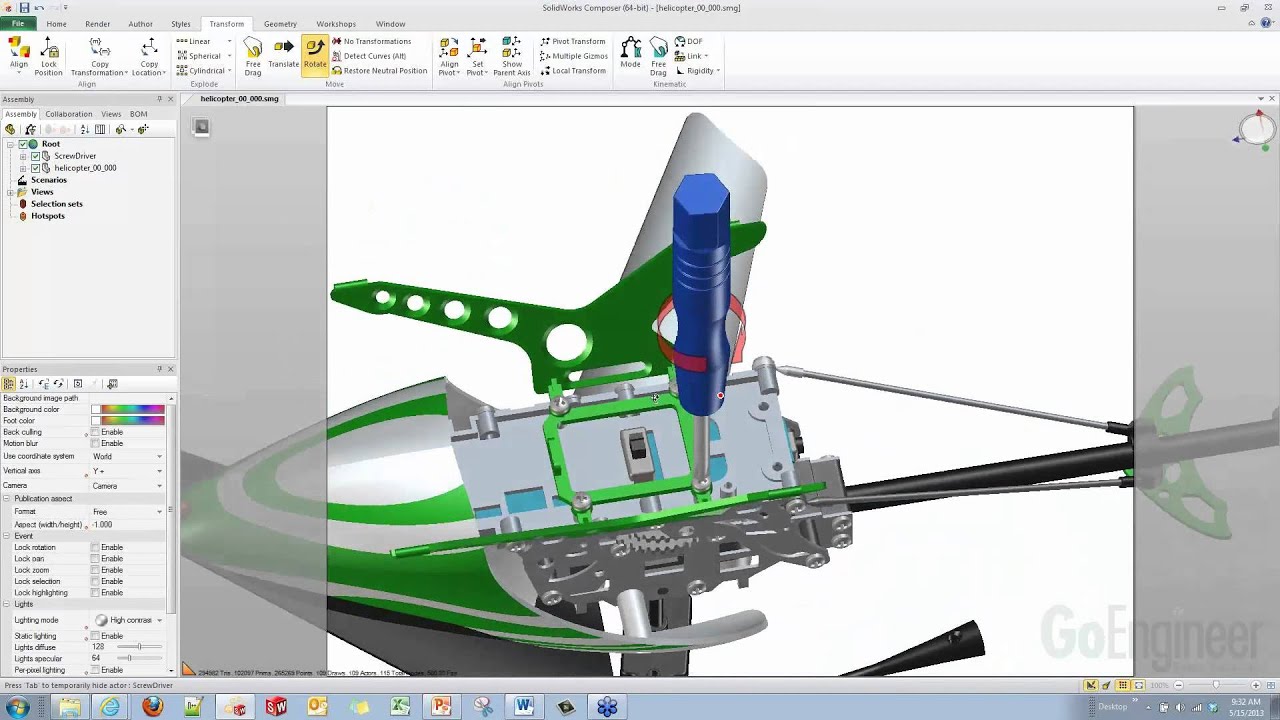
Task: Adjust the Lights diffuse slider
Action: point(139,647)
